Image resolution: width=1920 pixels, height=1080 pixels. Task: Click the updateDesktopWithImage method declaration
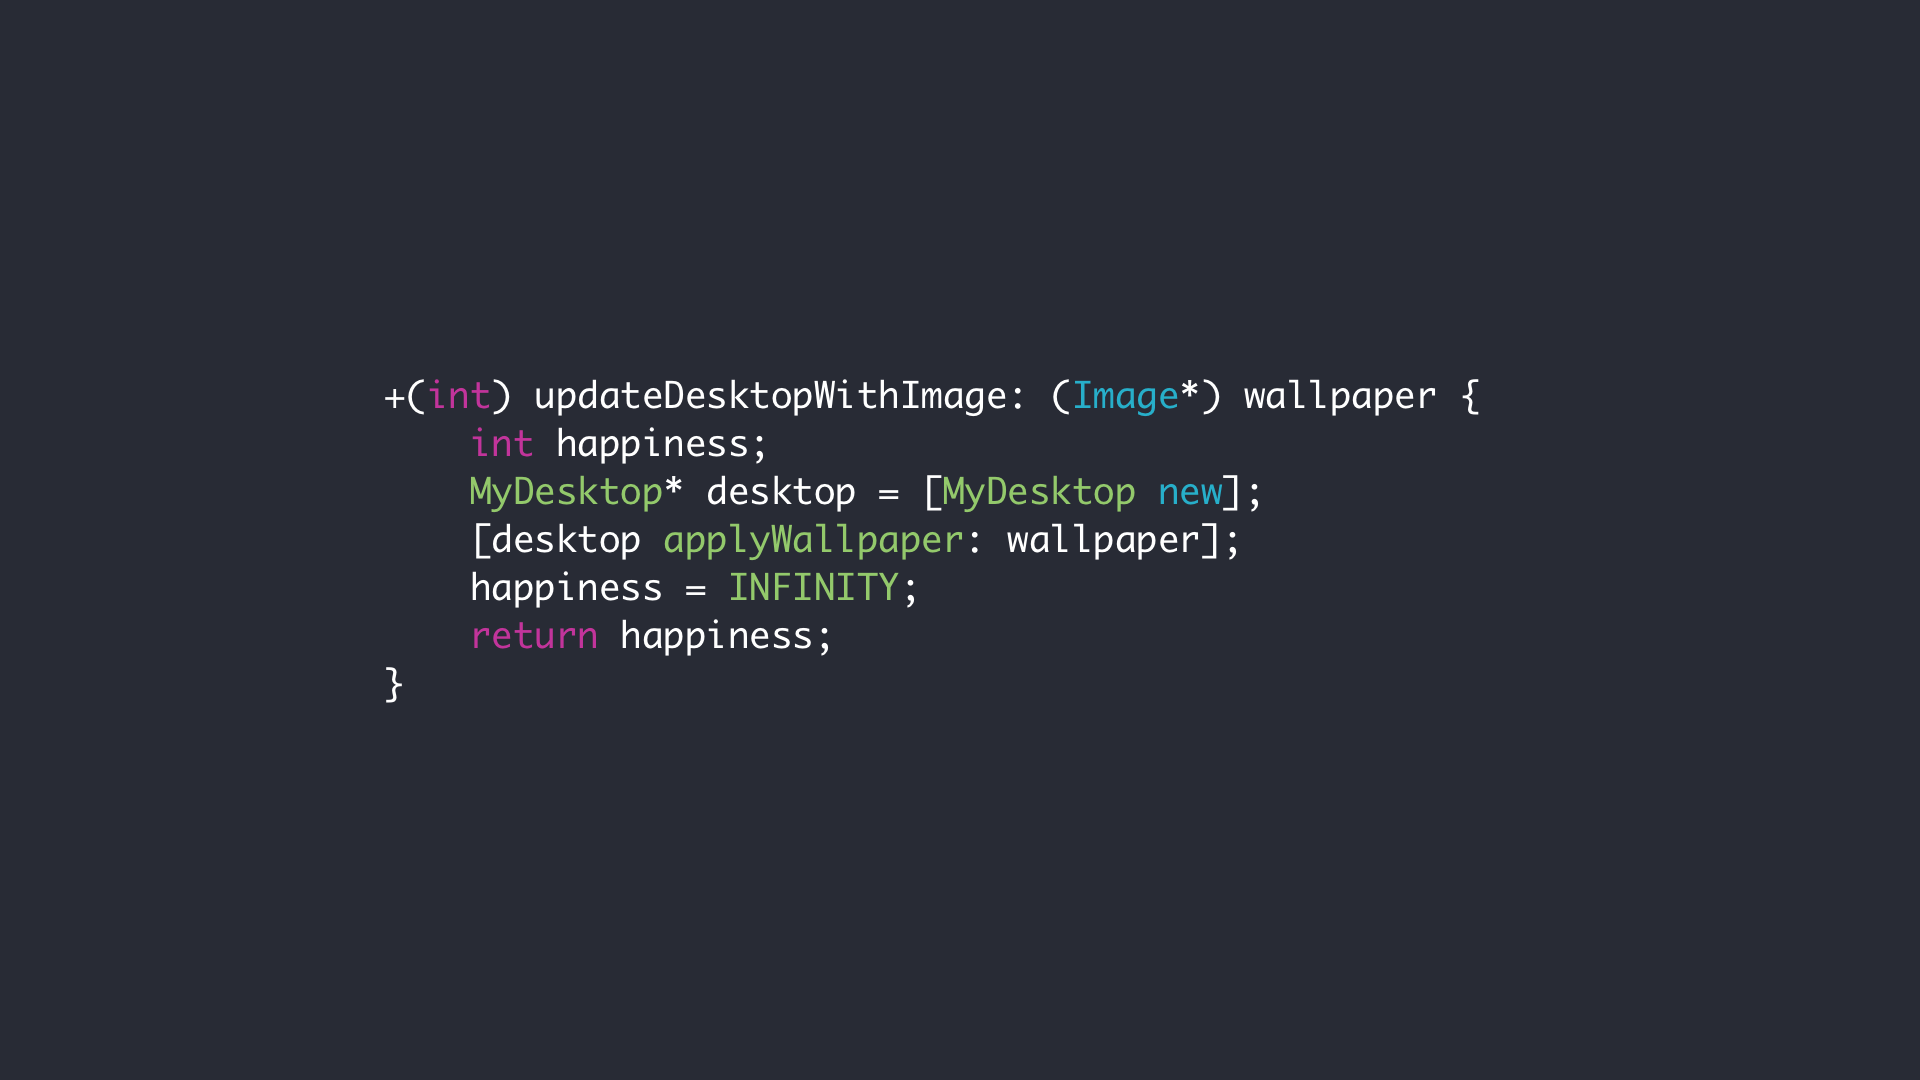click(x=752, y=396)
